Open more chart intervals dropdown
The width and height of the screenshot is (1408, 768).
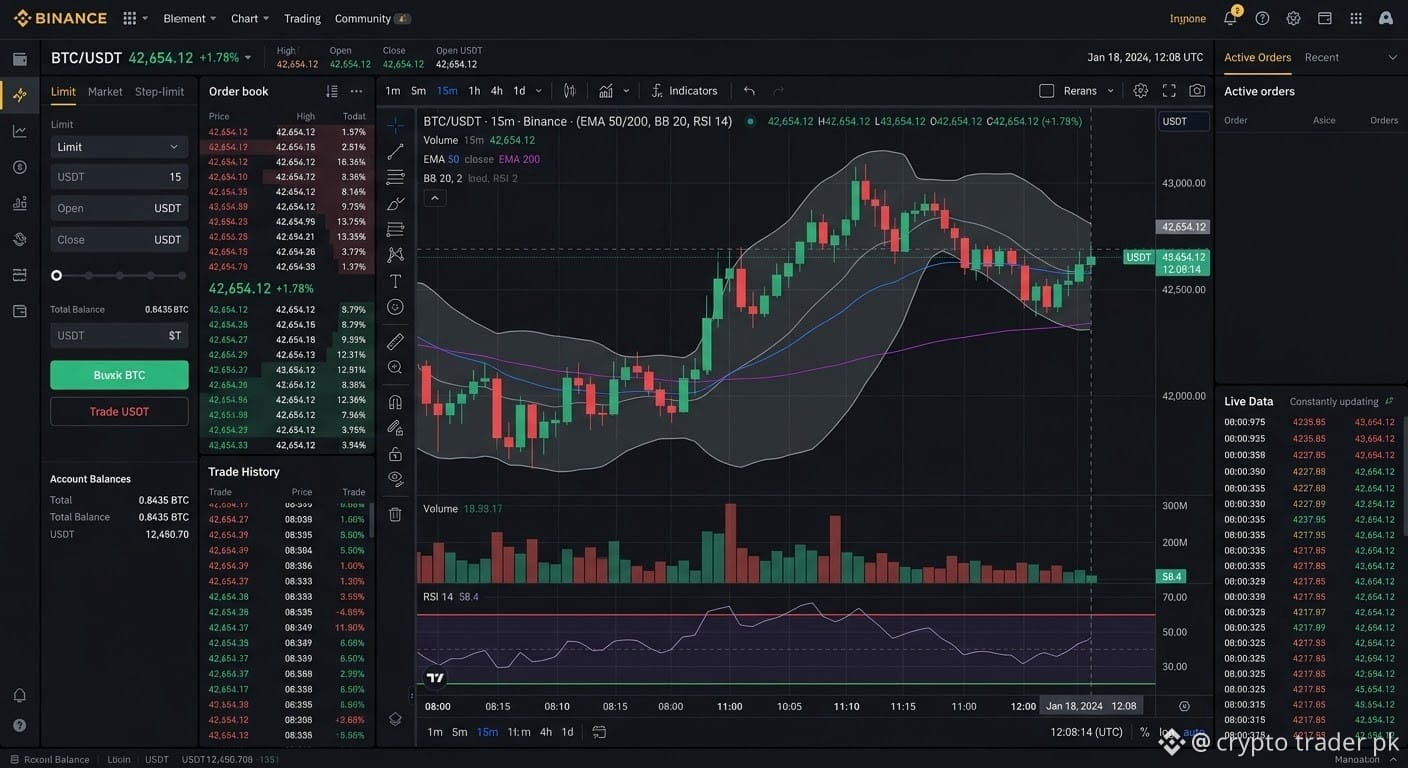(x=539, y=91)
